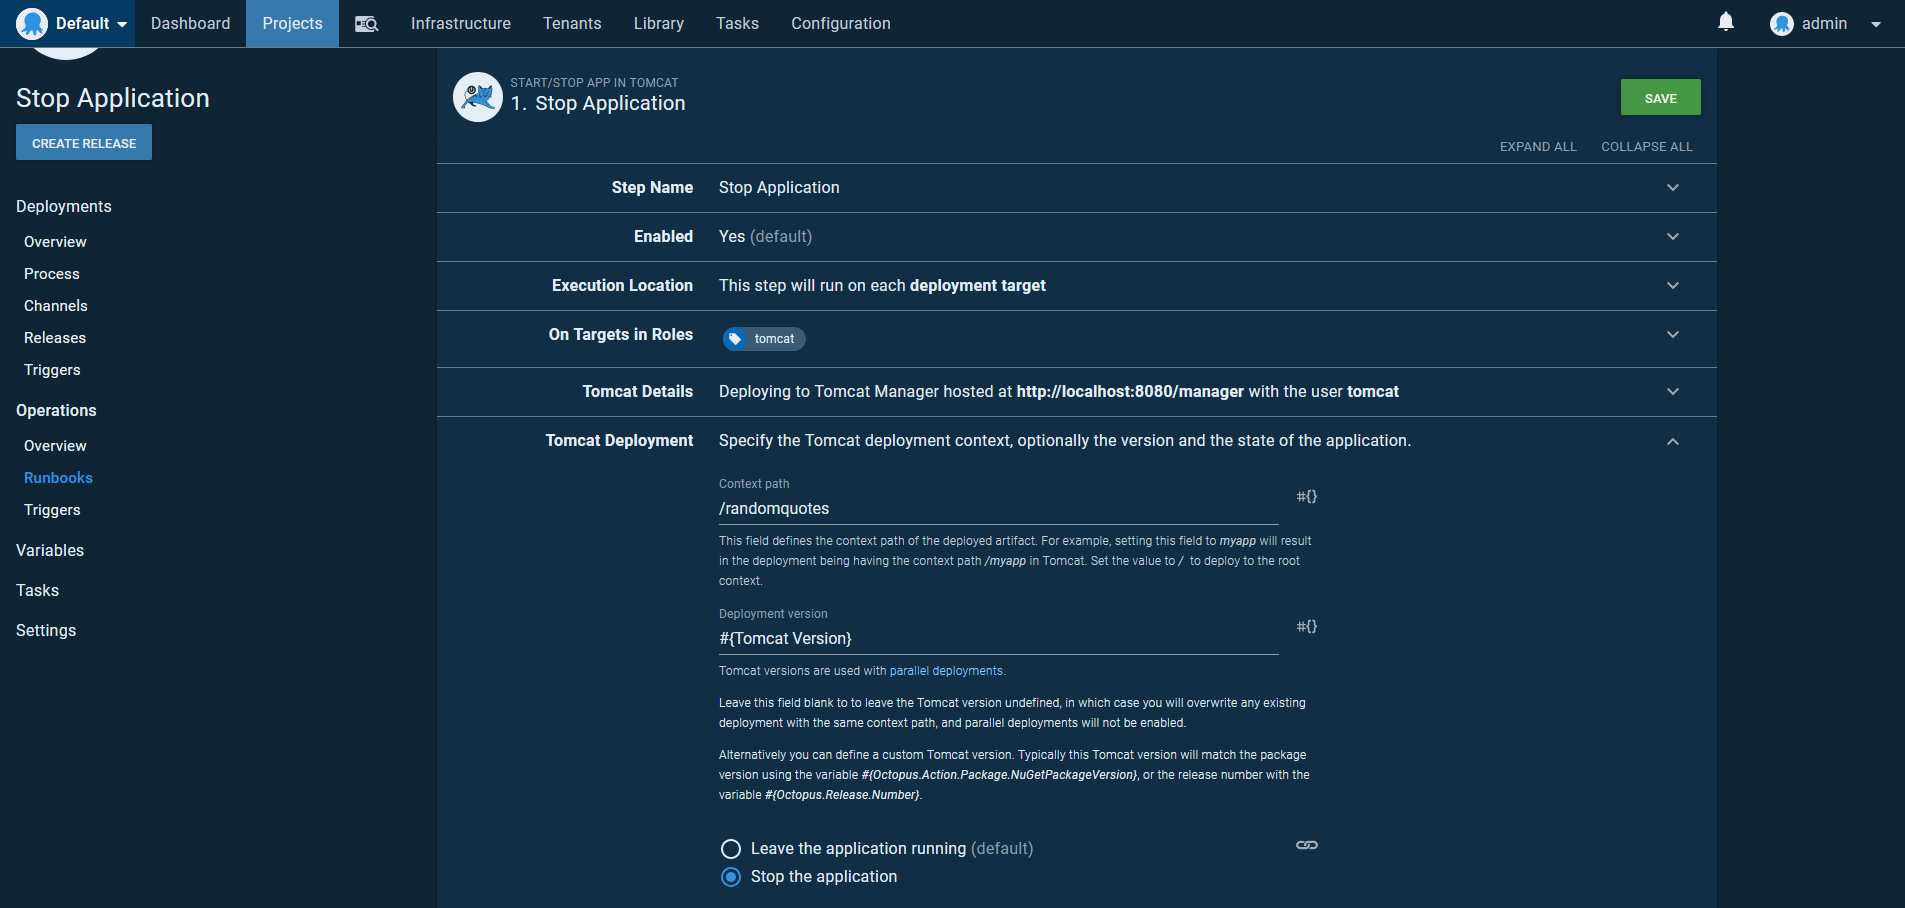Click the Tomcat step logo icon
This screenshot has height=908, width=1905.
pyautogui.click(x=478, y=97)
